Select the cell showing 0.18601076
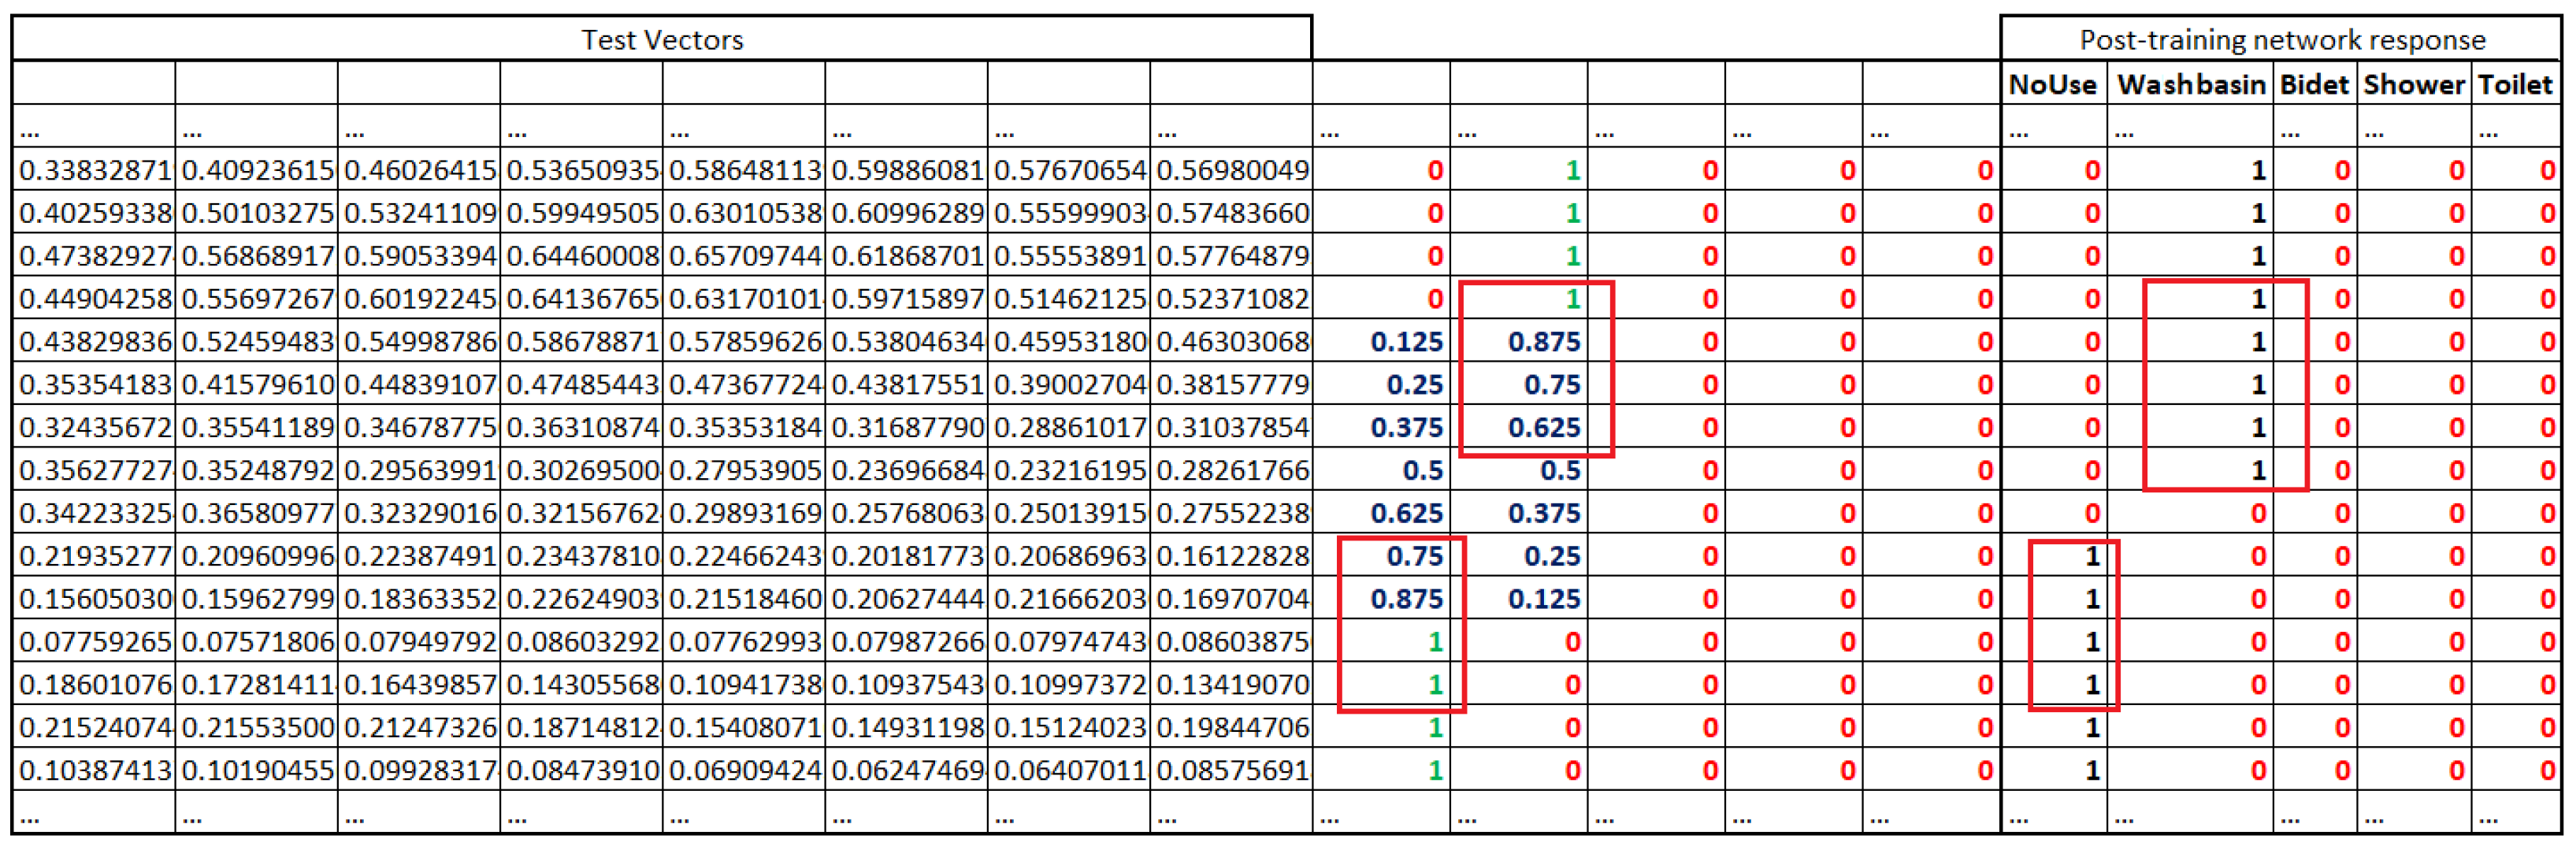 pyautogui.click(x=95, y=684)
